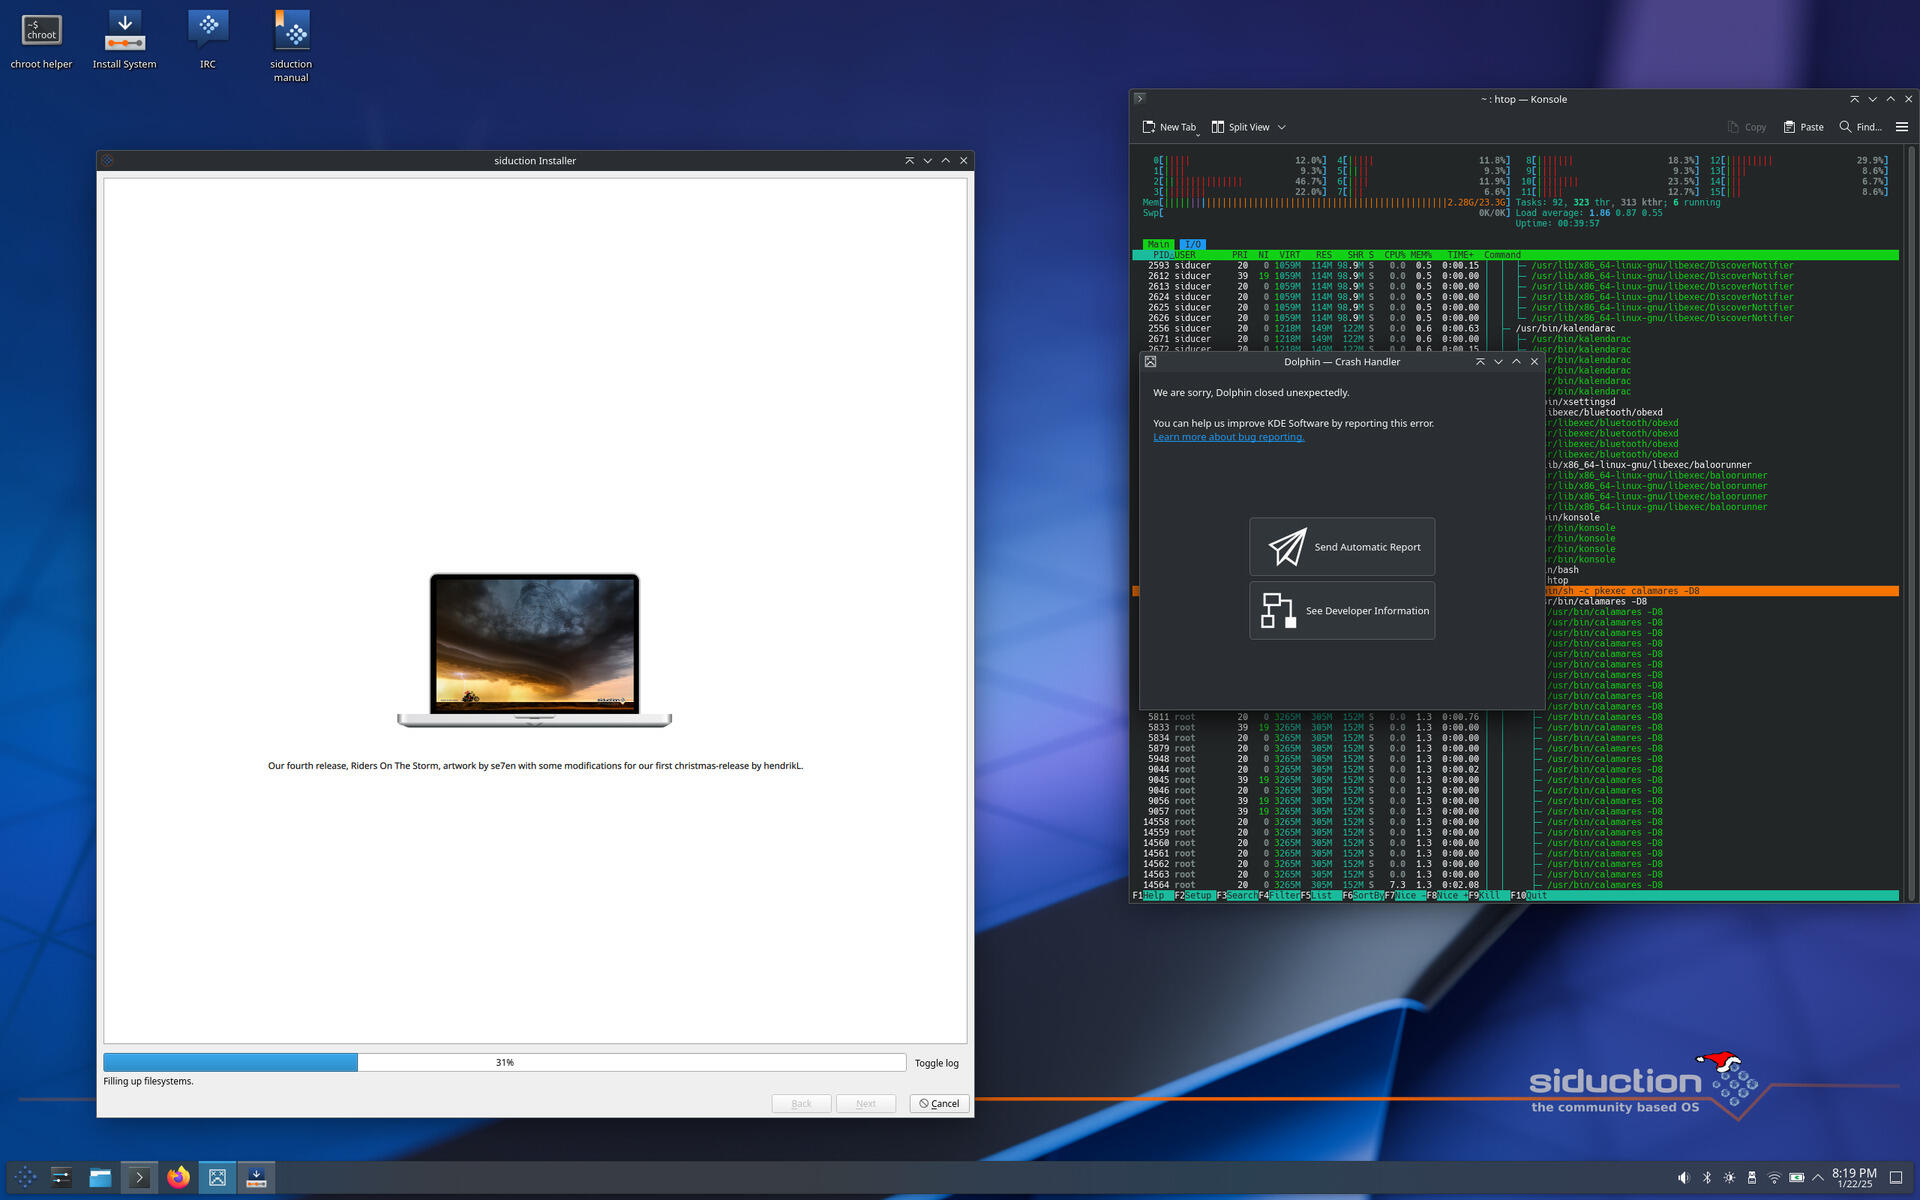Open the Bluetooth tray applet
This screenshot has height=1200, width=1920.
pyautogui.click(x=1707, y=1177)
